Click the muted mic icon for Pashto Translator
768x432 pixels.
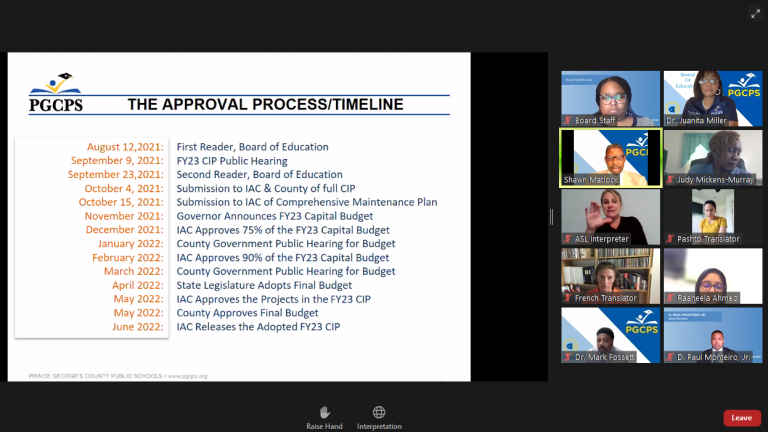click(671, 239)
